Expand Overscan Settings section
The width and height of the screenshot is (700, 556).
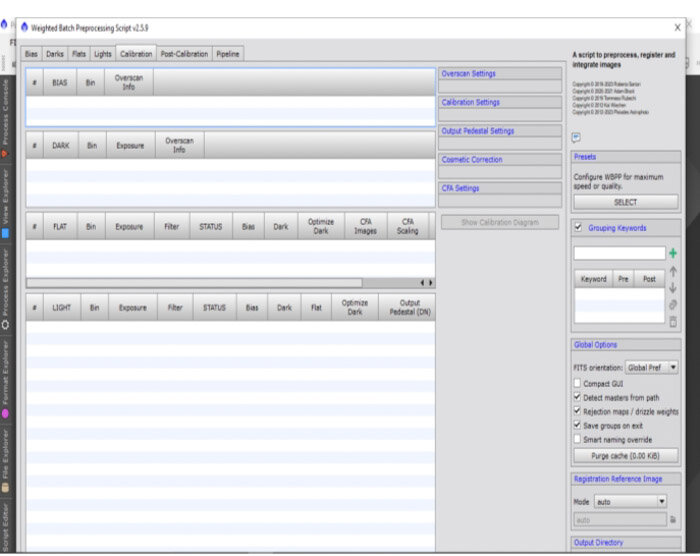(x=500, y=74)
